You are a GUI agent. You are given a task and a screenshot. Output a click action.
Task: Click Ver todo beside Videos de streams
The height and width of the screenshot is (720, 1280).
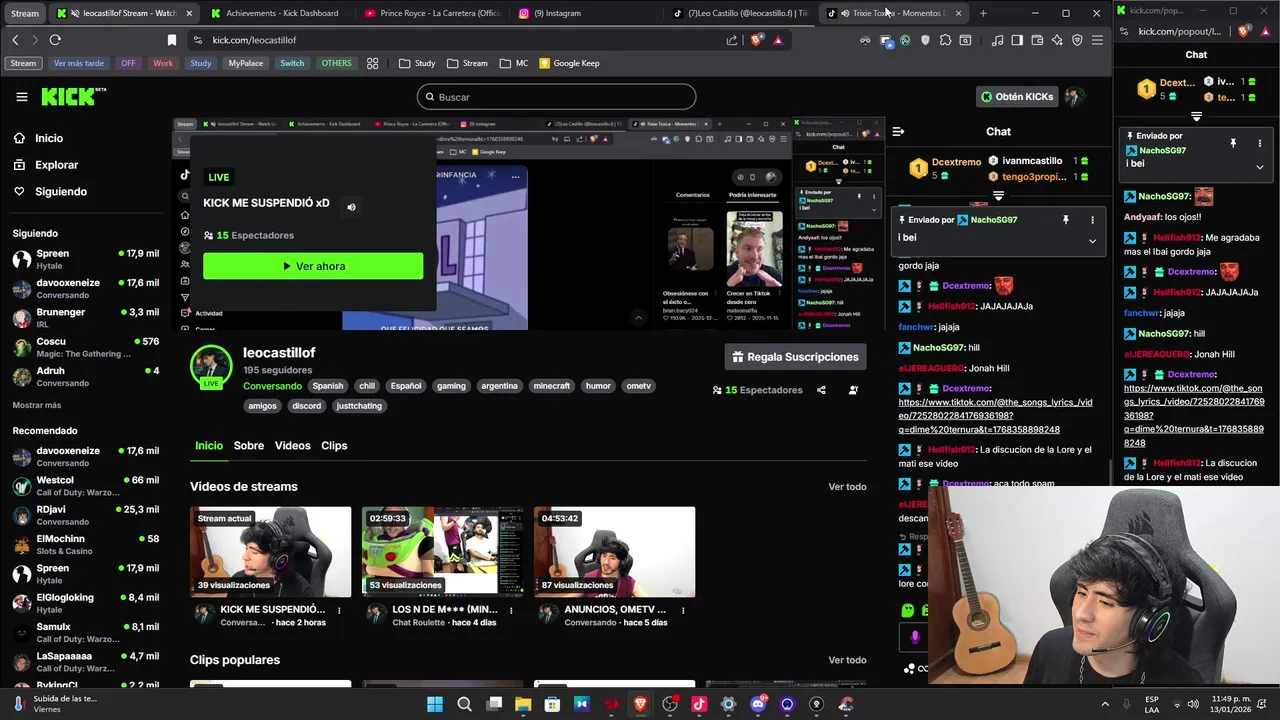[847, 487]
